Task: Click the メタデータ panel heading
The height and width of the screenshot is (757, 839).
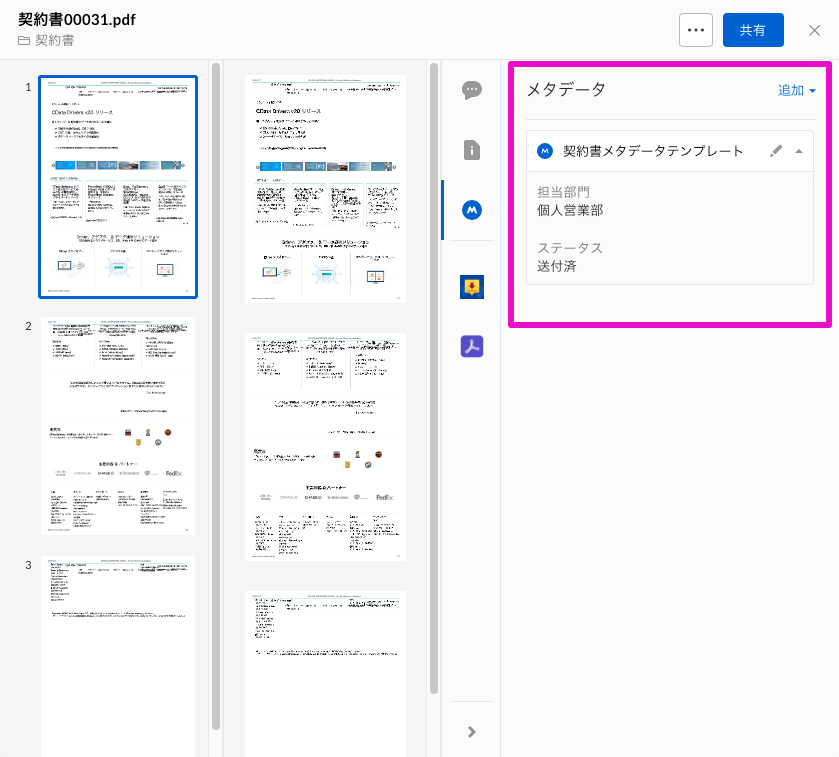Action: 566,89
